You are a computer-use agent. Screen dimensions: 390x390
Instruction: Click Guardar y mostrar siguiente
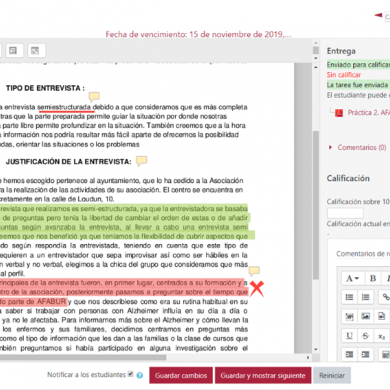point(263,376)
